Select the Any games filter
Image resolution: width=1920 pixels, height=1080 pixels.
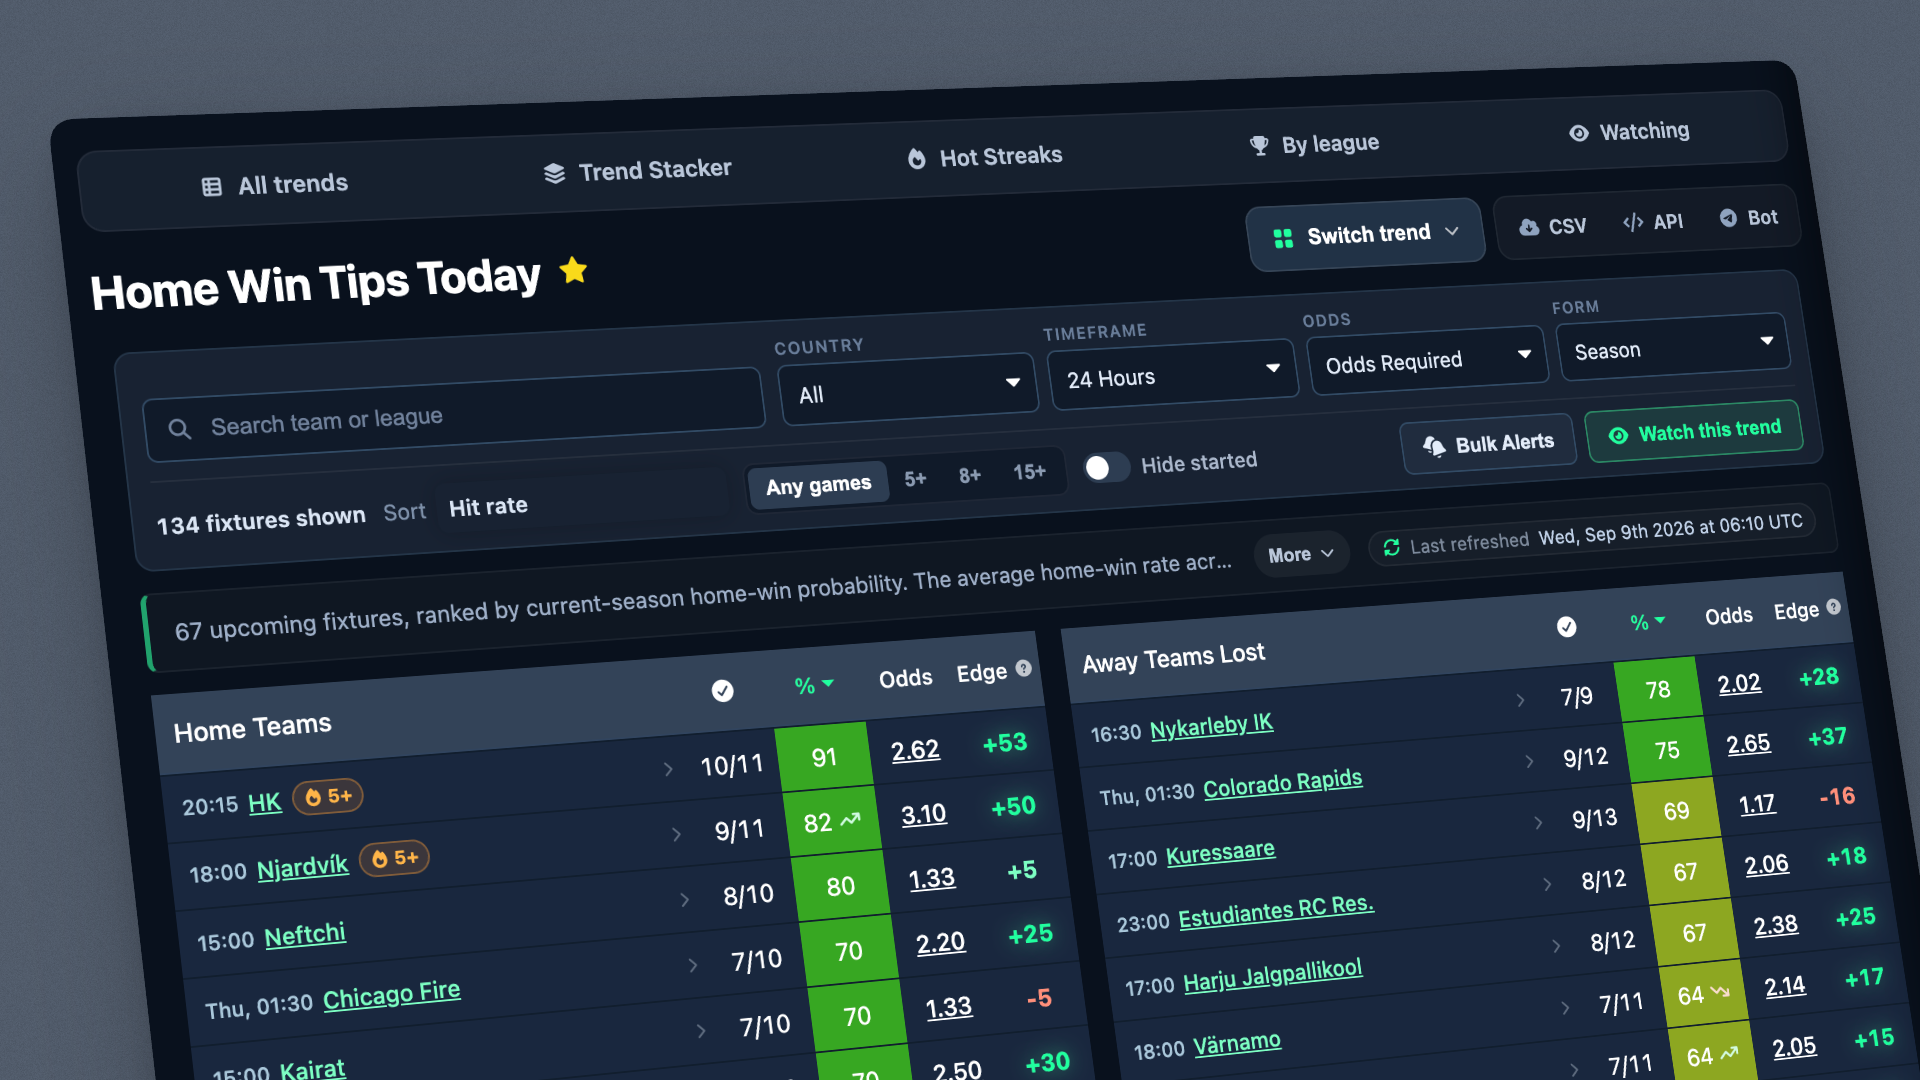818,485
